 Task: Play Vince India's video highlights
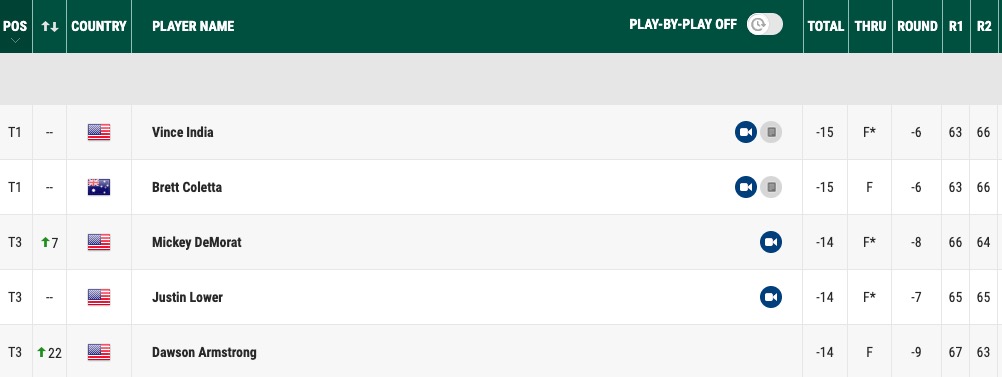click(x=746, y=132)
